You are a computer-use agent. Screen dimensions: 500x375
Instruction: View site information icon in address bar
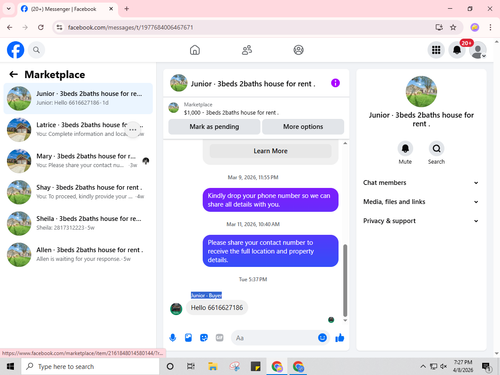59,27
